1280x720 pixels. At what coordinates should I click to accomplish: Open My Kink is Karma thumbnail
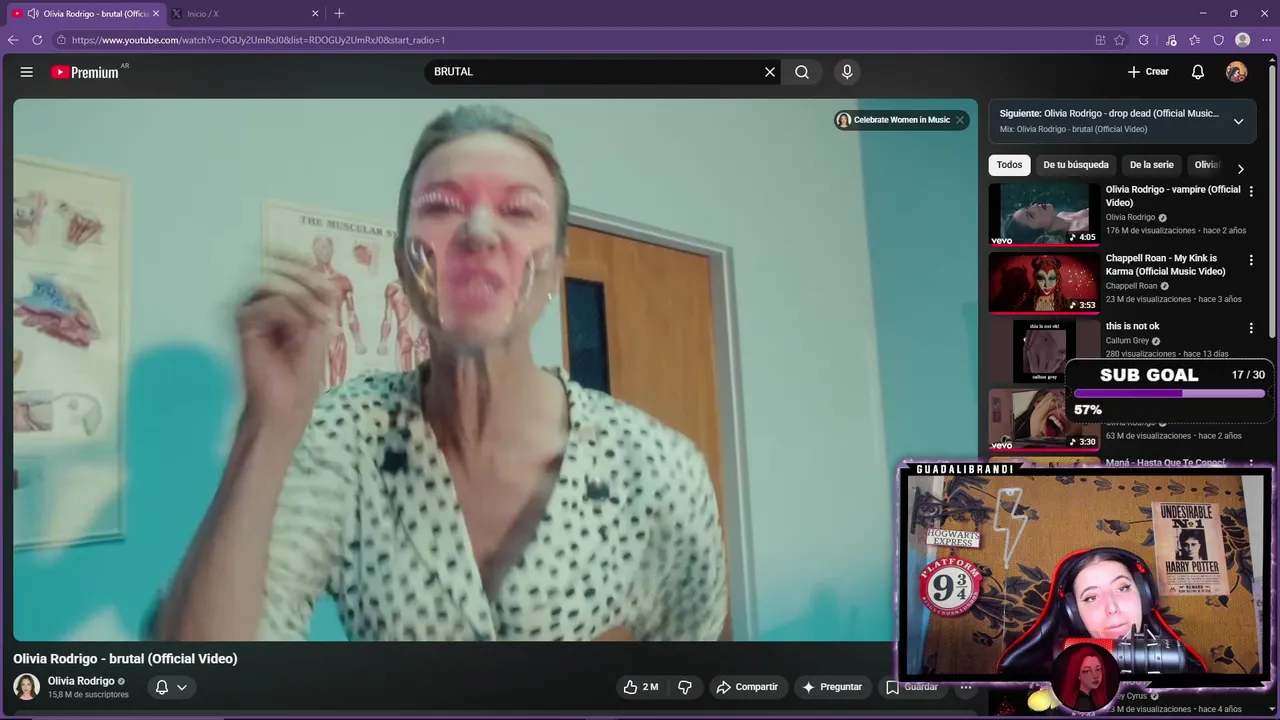tap(1044, 282)
